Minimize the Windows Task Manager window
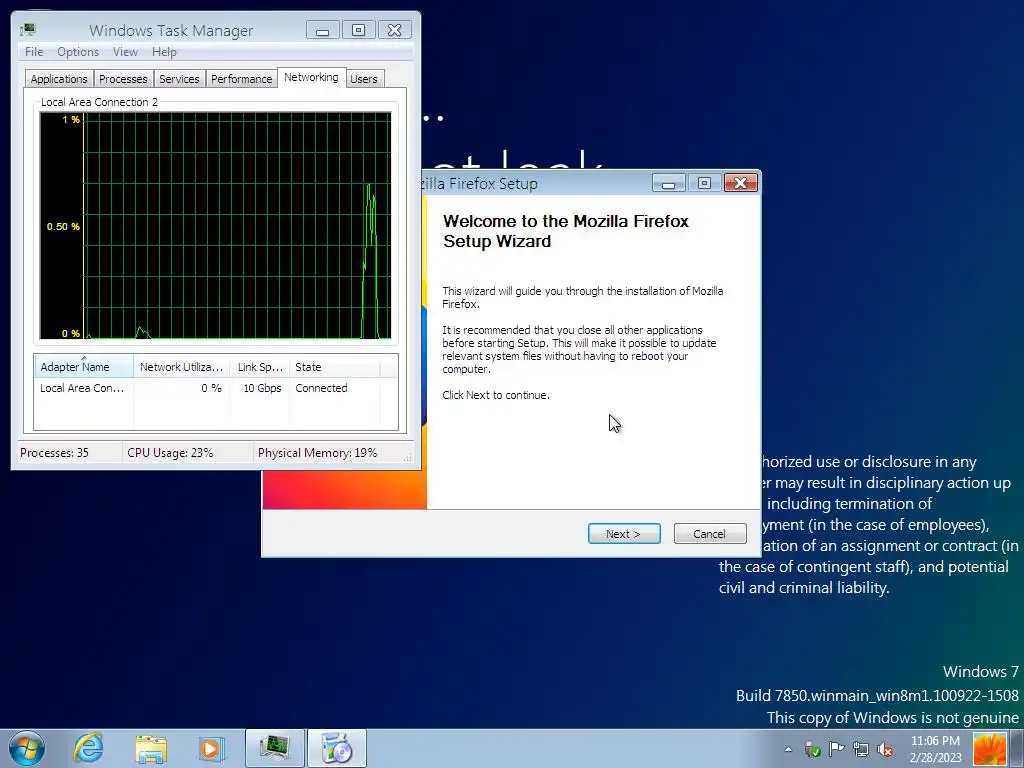The image size is (1024, 768). click(323, 30)
